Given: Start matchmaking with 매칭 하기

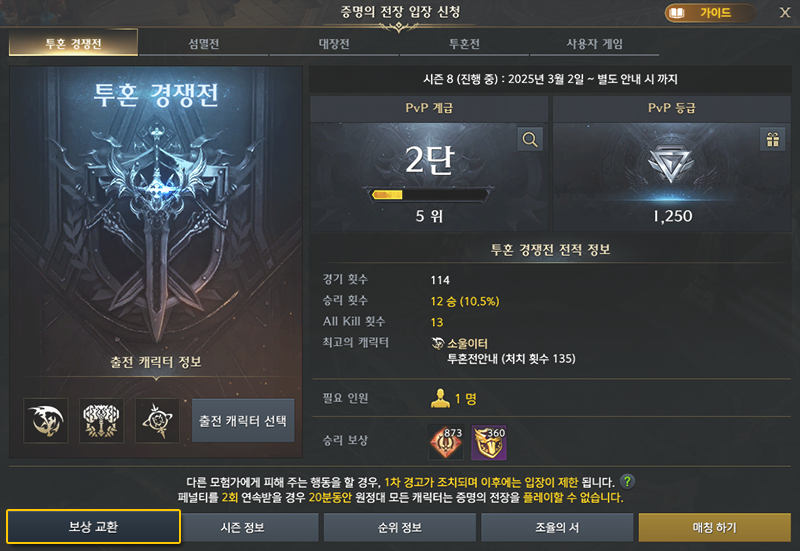Looking at the screenshot, I should click(714, 527).
